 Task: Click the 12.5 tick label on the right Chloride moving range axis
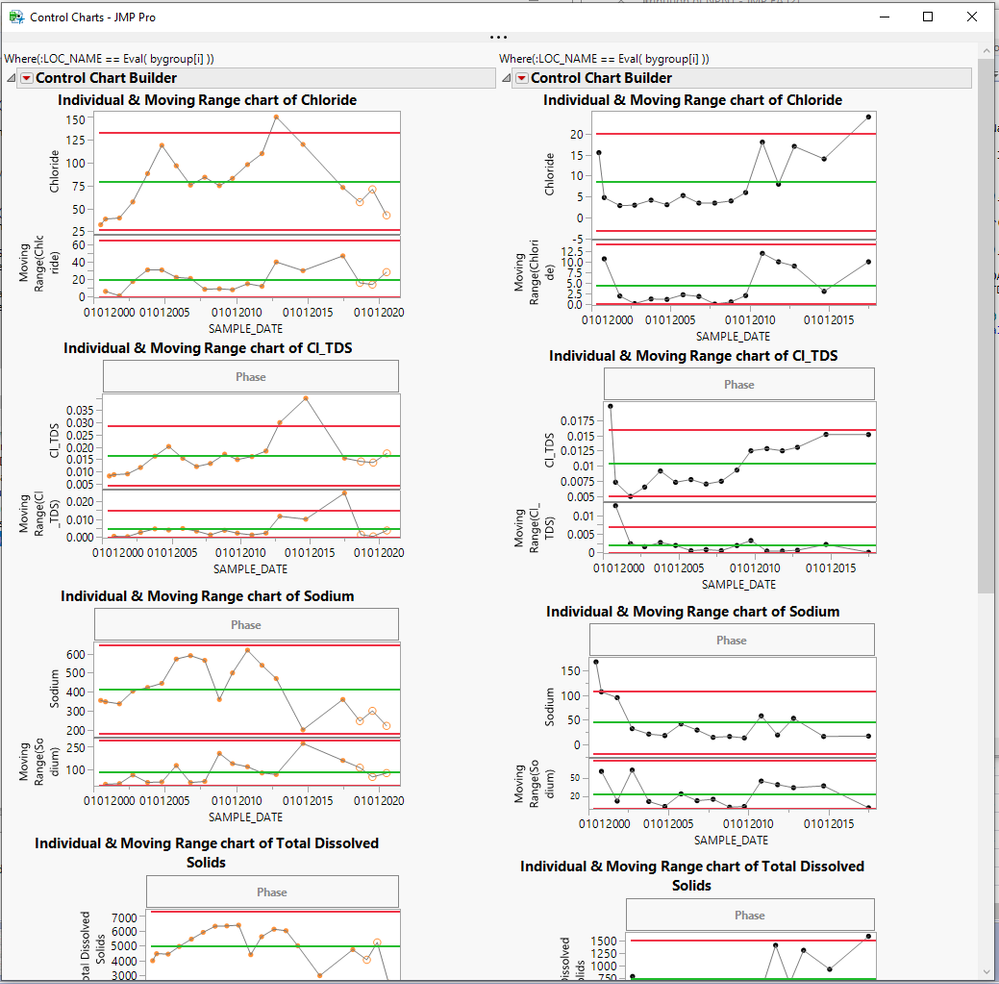pyautogui.click(x=572, y=252)
